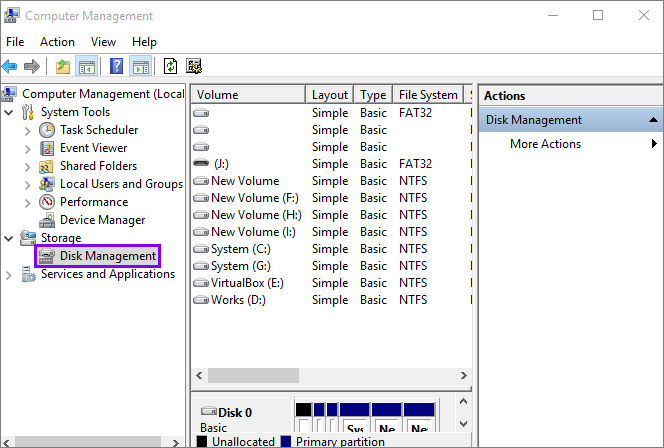This screenshot has height=448, width=664.
Task: Click the blue Back arrow in toolbar
Action: 10,67
